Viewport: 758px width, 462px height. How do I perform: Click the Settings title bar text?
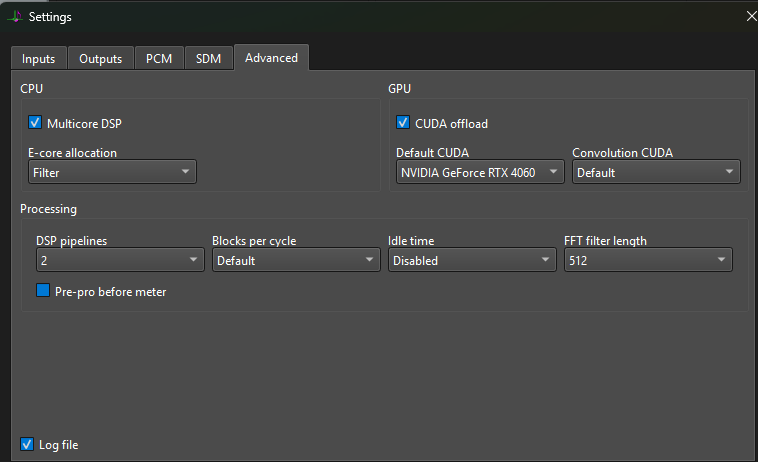point(50,16)
